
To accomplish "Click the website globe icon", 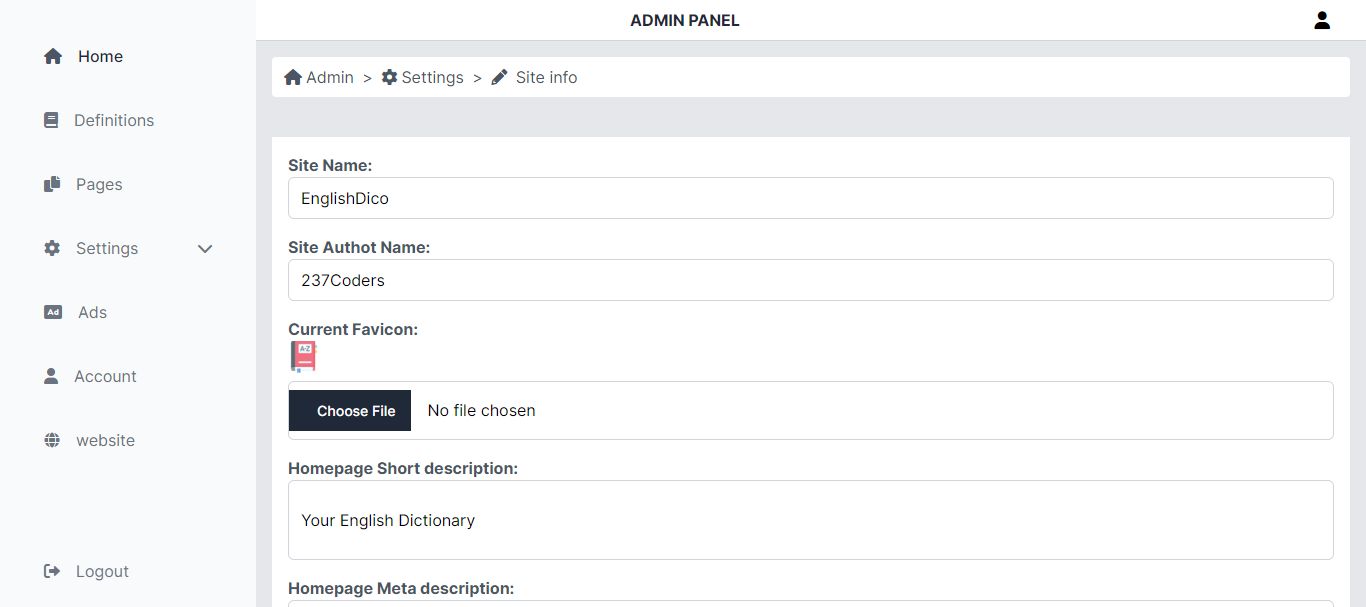I will pyautogui.click(x=52, y=441).
